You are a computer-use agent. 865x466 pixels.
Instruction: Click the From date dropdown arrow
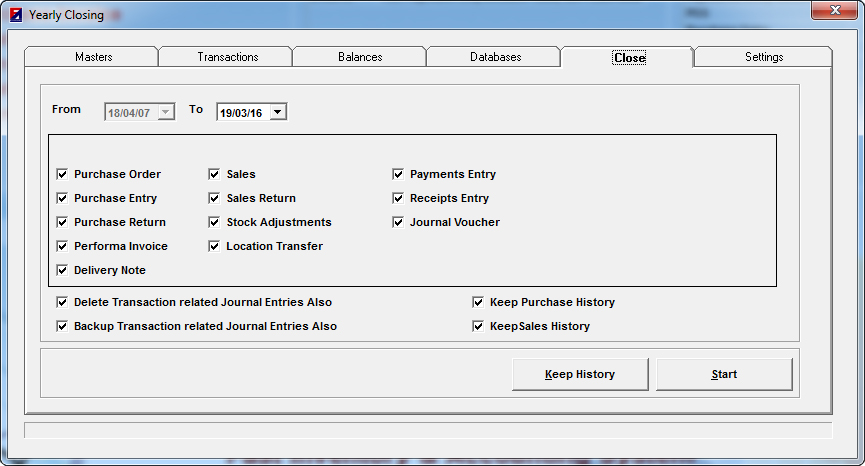point(166,112)
